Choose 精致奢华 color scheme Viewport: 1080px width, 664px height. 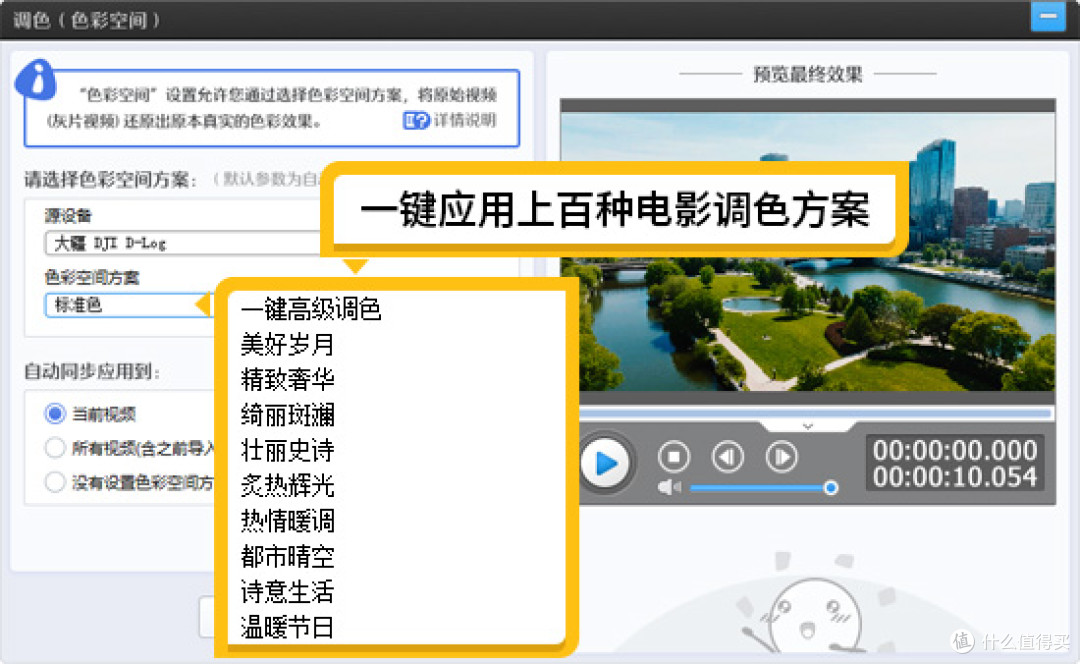(x=287, y=380)
